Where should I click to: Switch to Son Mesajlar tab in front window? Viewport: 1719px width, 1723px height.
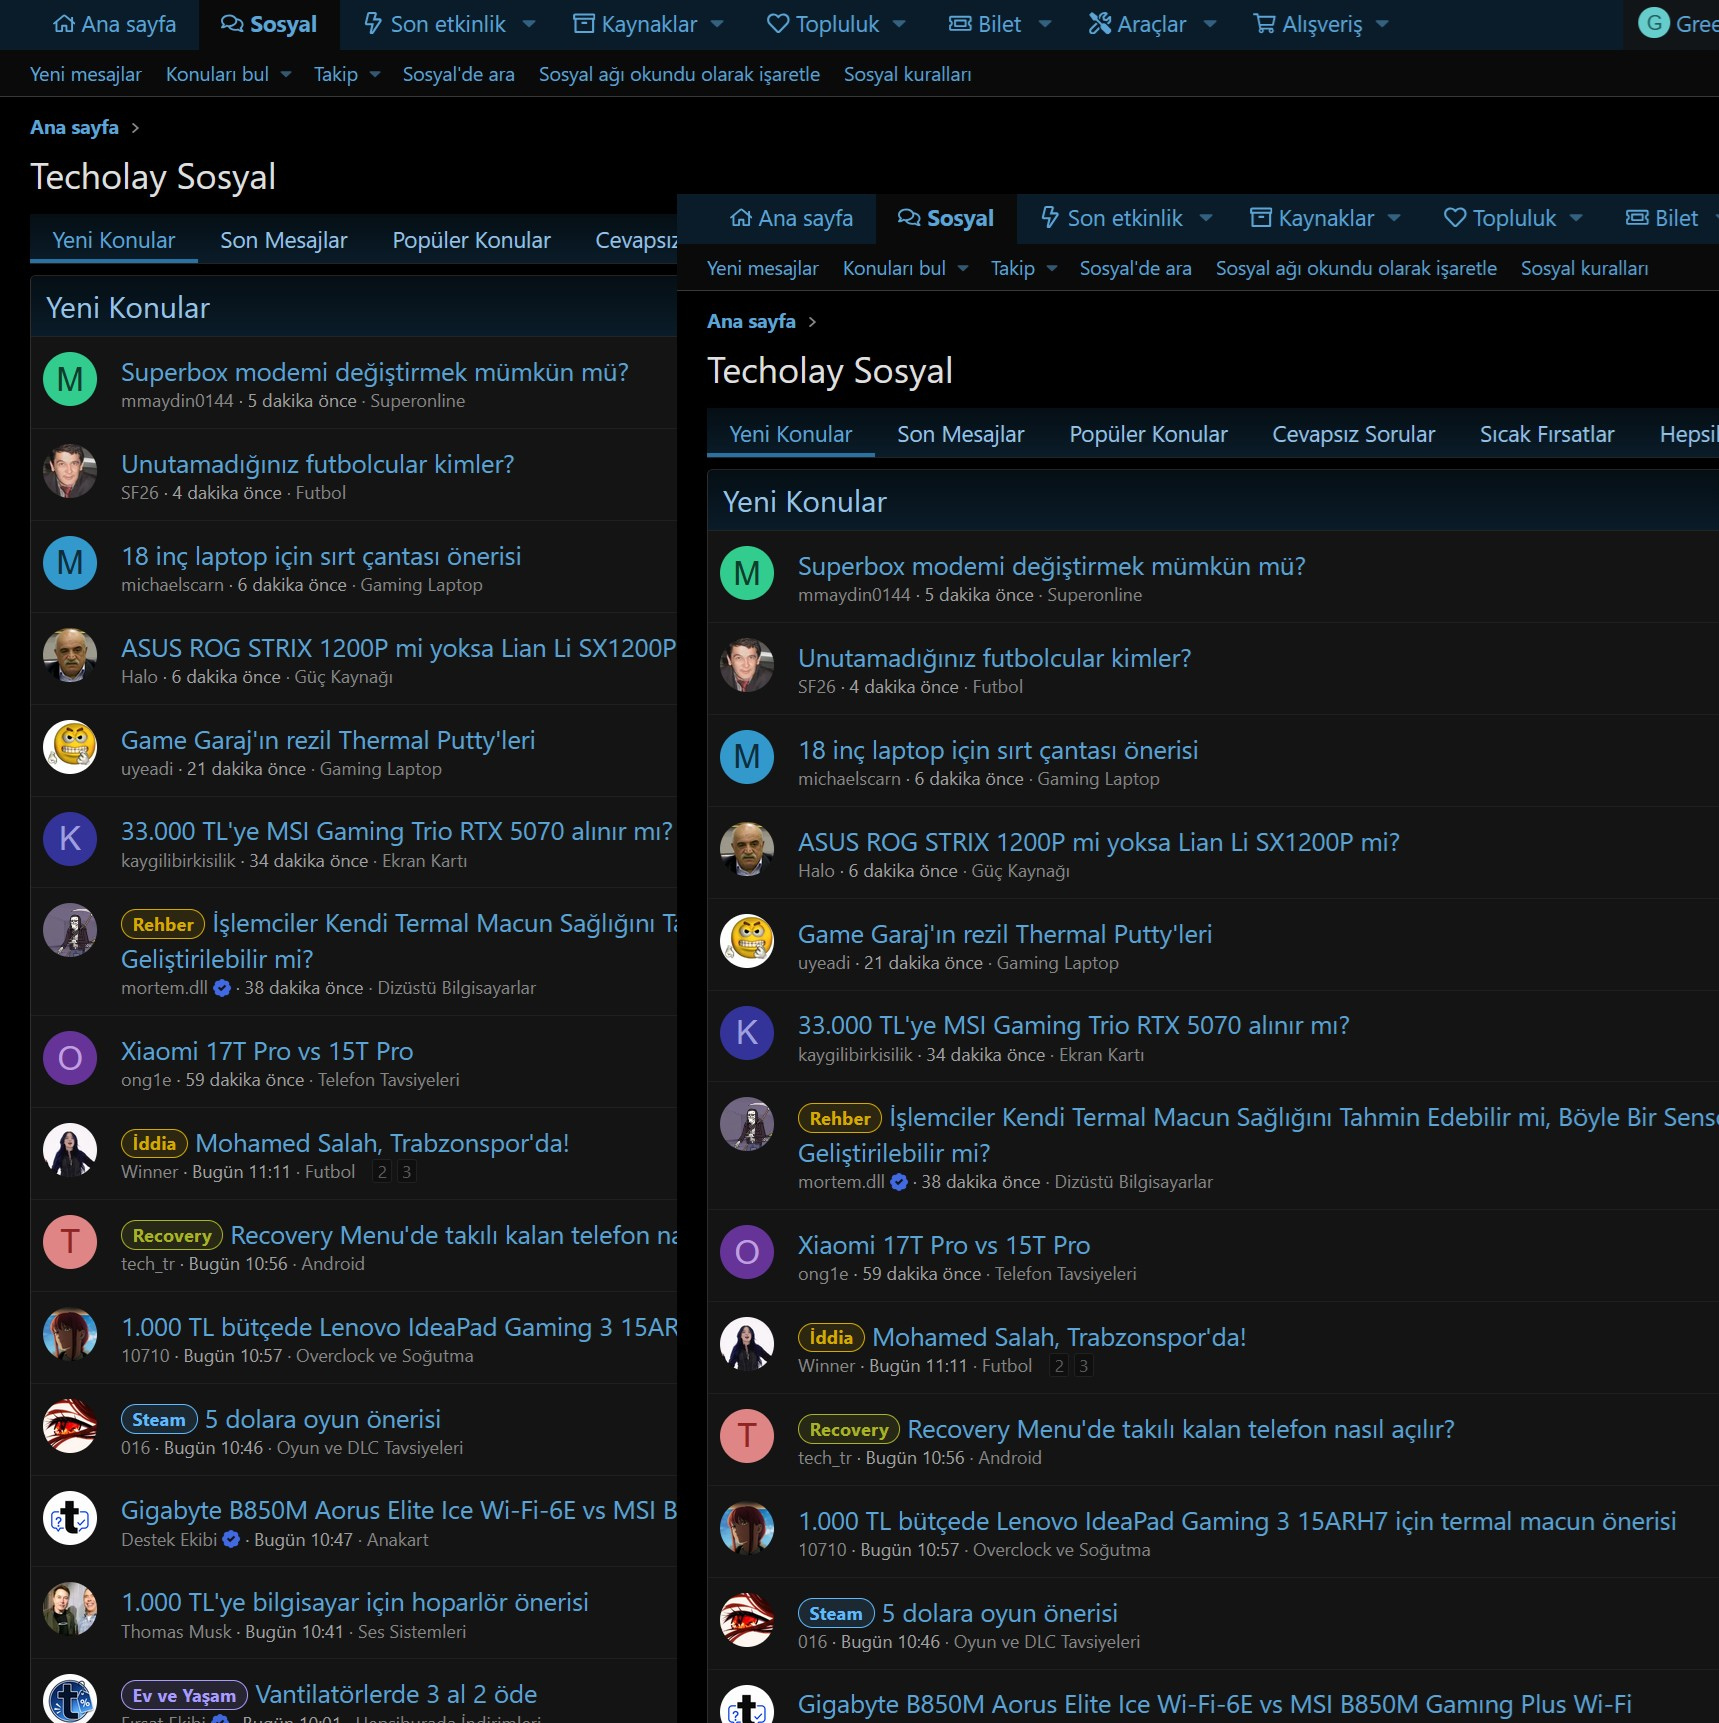point(961,434)
